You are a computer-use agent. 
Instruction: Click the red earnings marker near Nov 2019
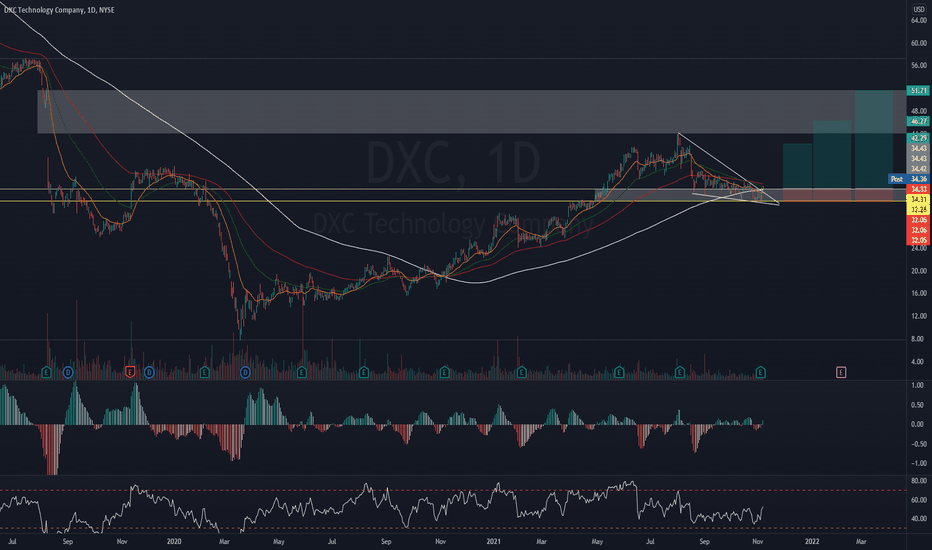(130, 373)
